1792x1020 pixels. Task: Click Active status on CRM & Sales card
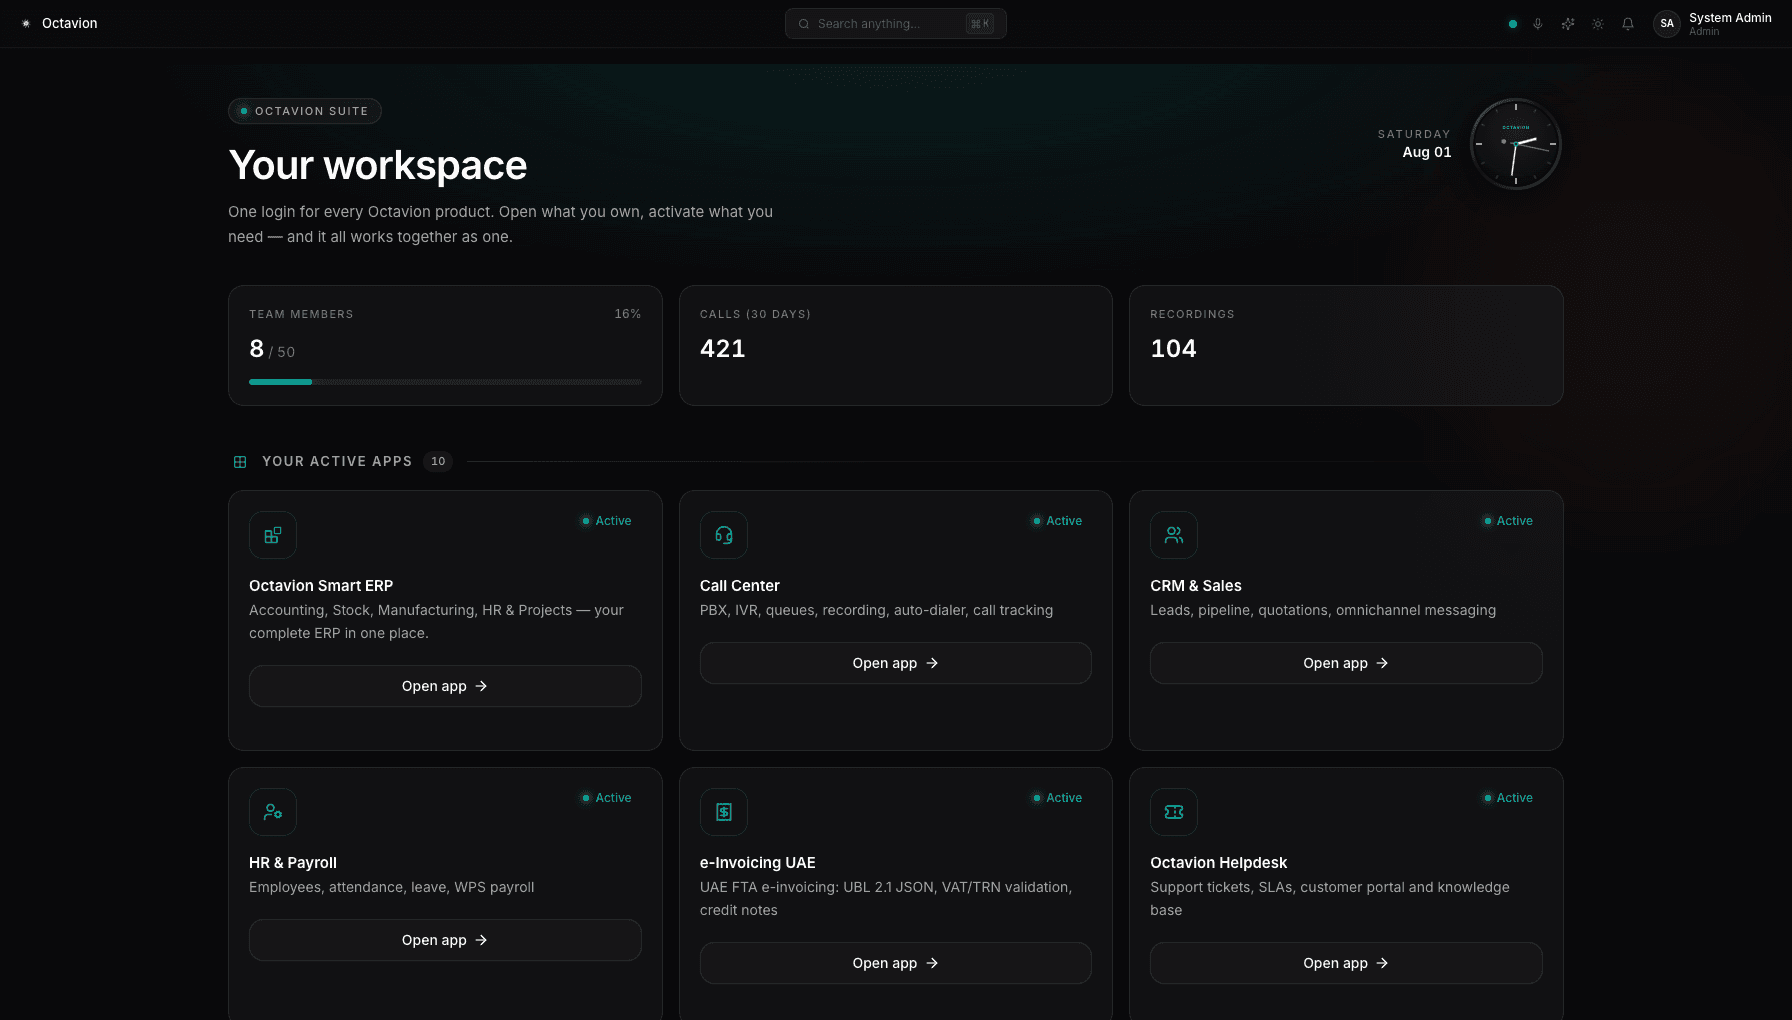point(1508,521)
